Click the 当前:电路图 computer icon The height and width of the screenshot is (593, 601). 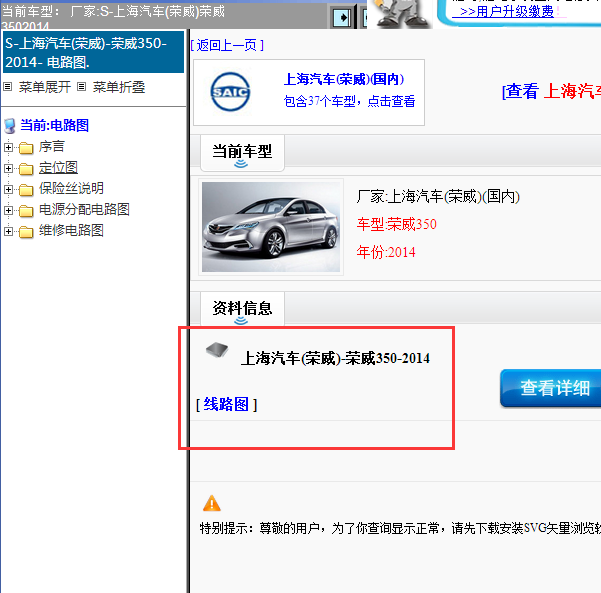click(x=10, y=126)
